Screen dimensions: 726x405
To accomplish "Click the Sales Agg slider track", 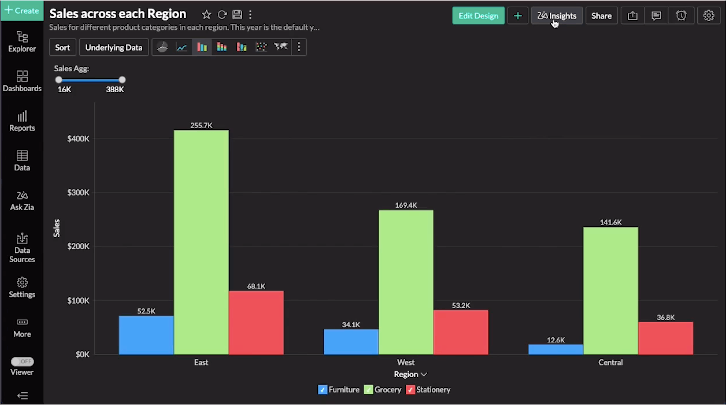I will [x=90, y=80].
